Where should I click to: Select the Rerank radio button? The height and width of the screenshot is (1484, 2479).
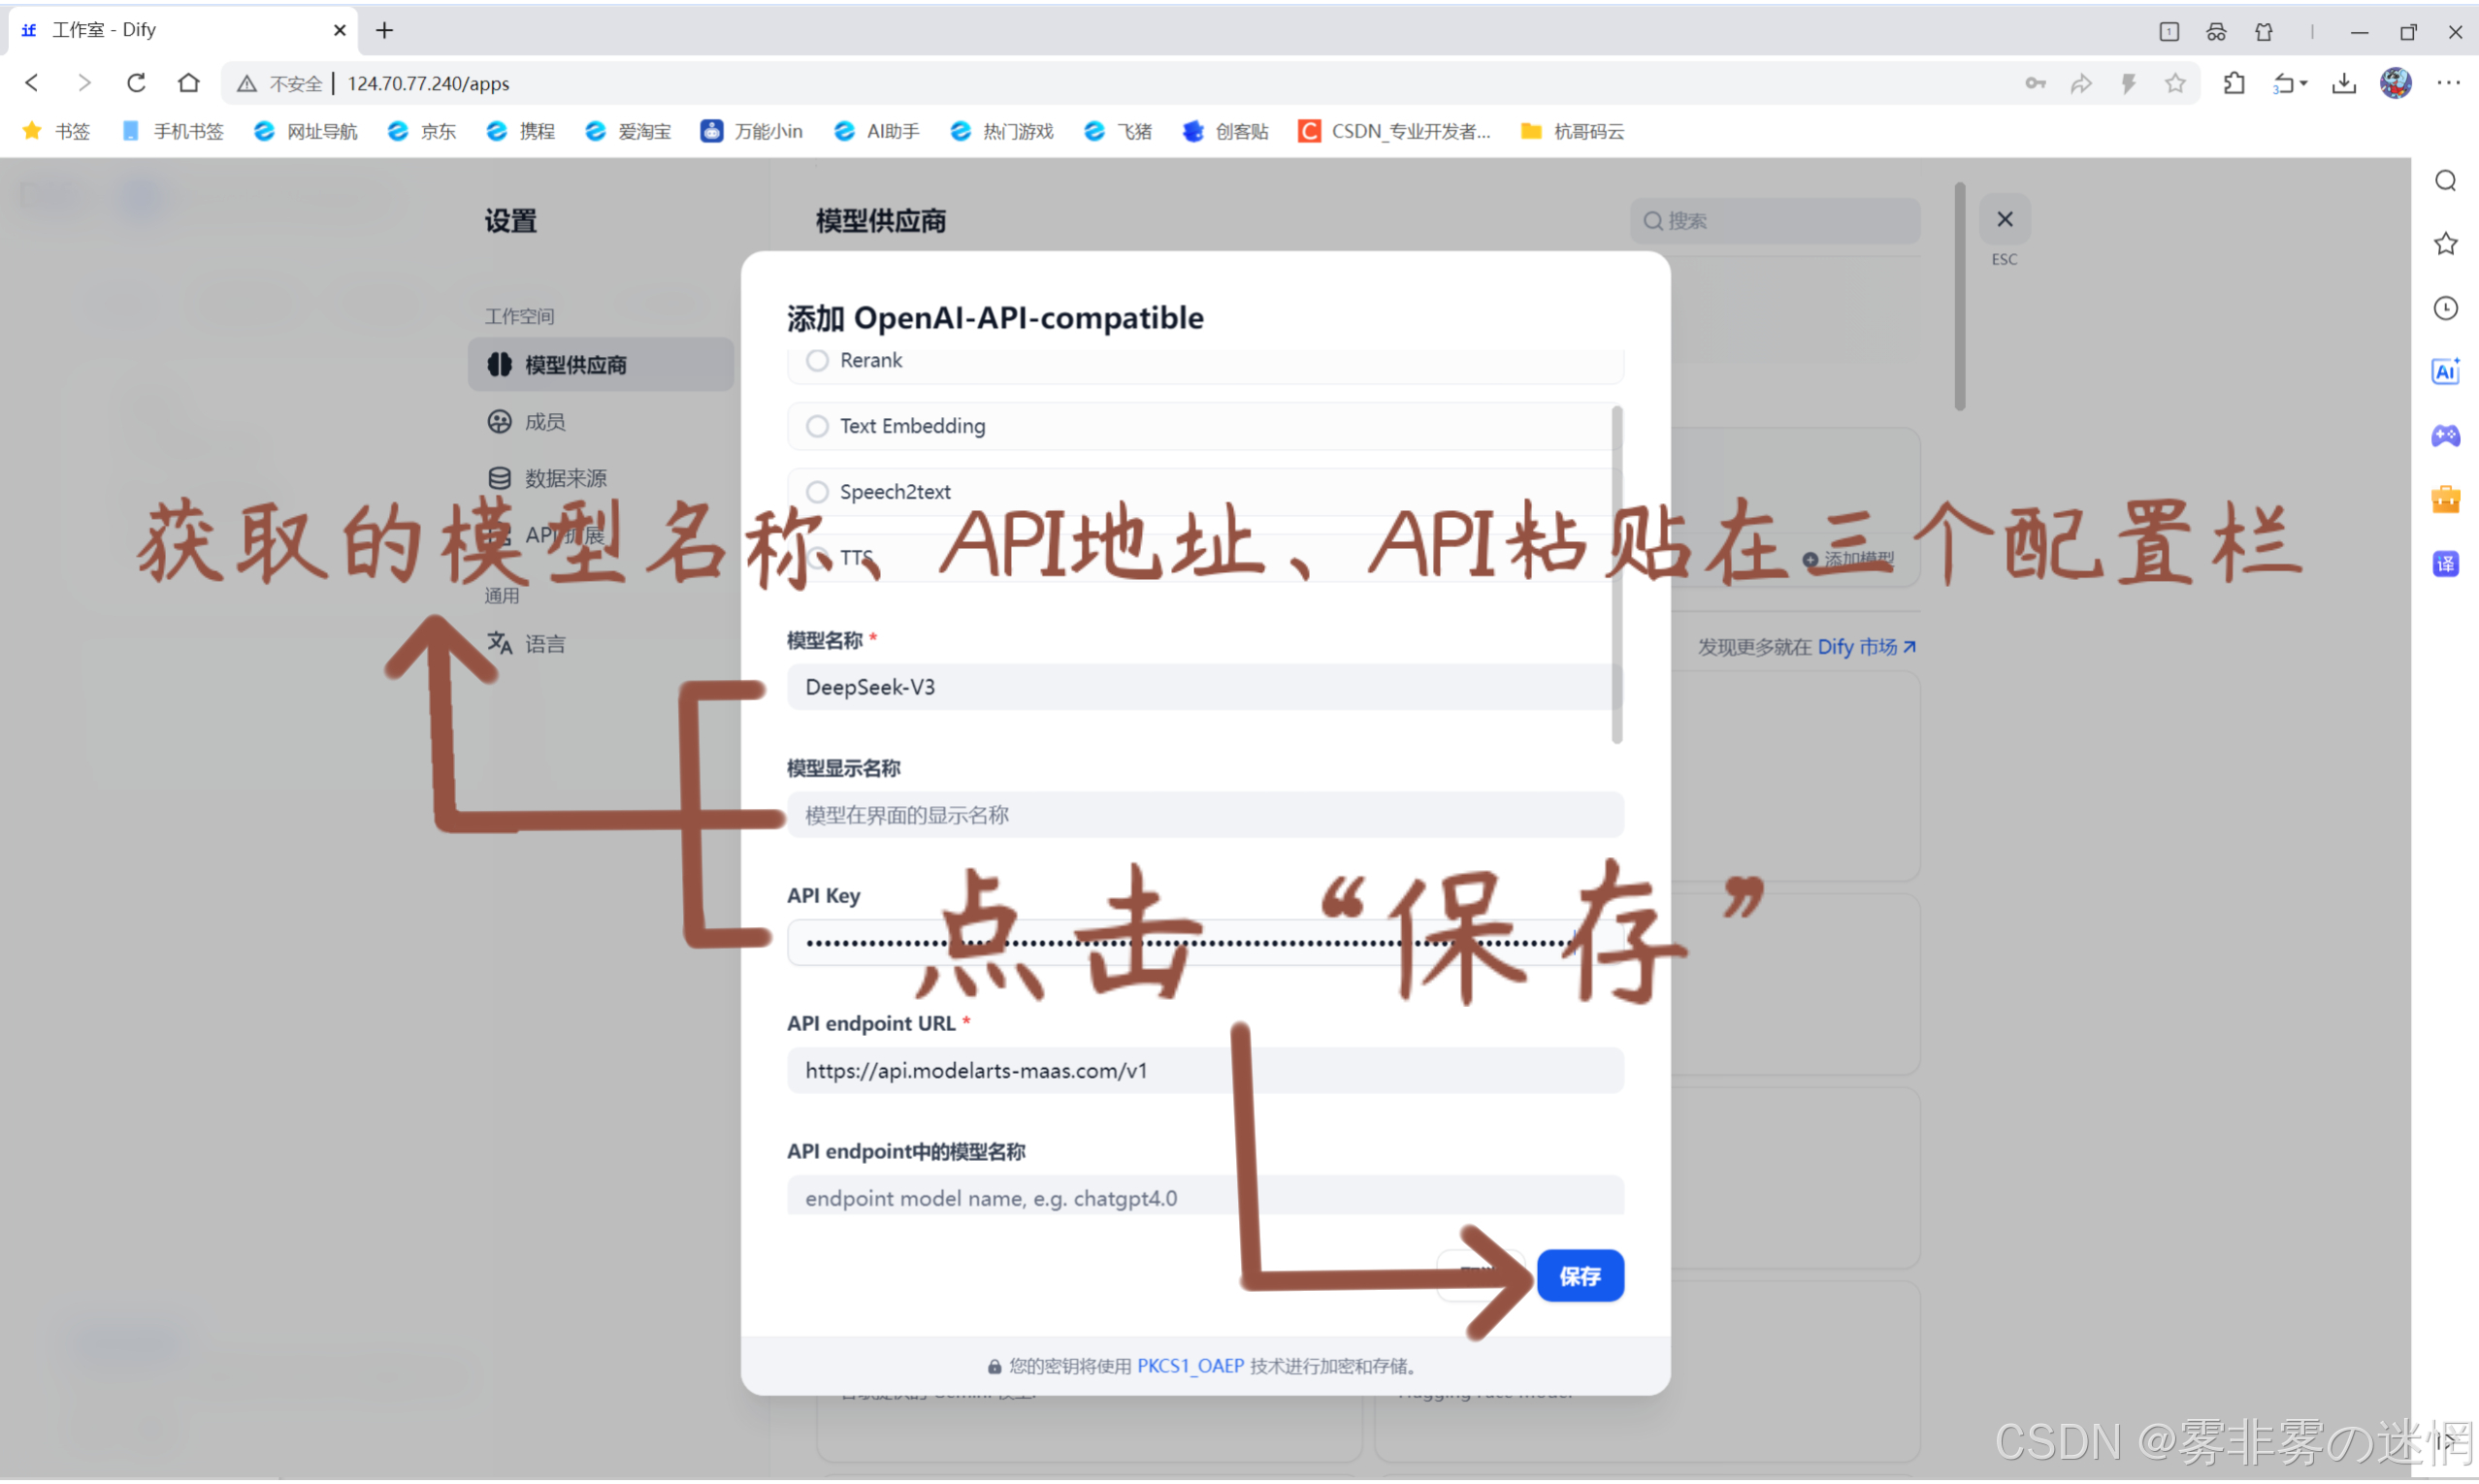(817, 360)
